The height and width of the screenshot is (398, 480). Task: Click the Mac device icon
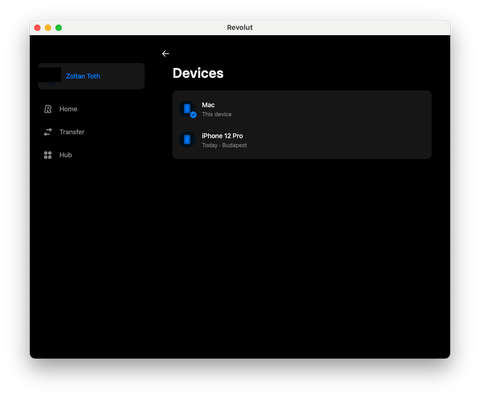[x=187, y=109]
